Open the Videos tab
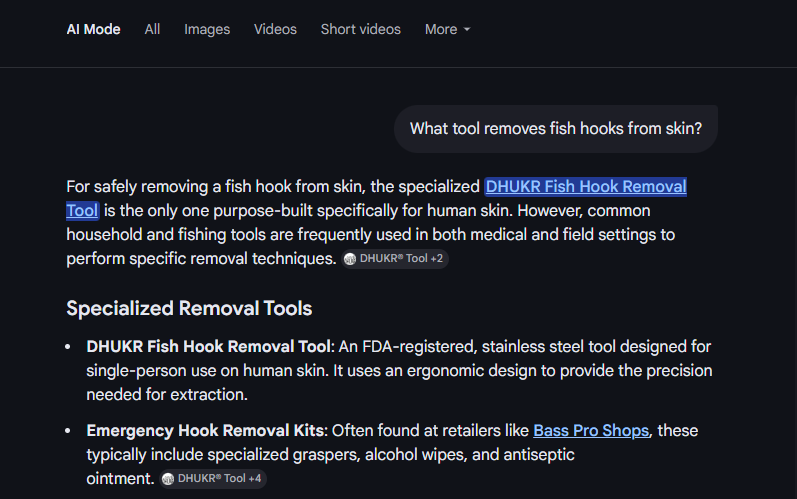 pos(275,29)
